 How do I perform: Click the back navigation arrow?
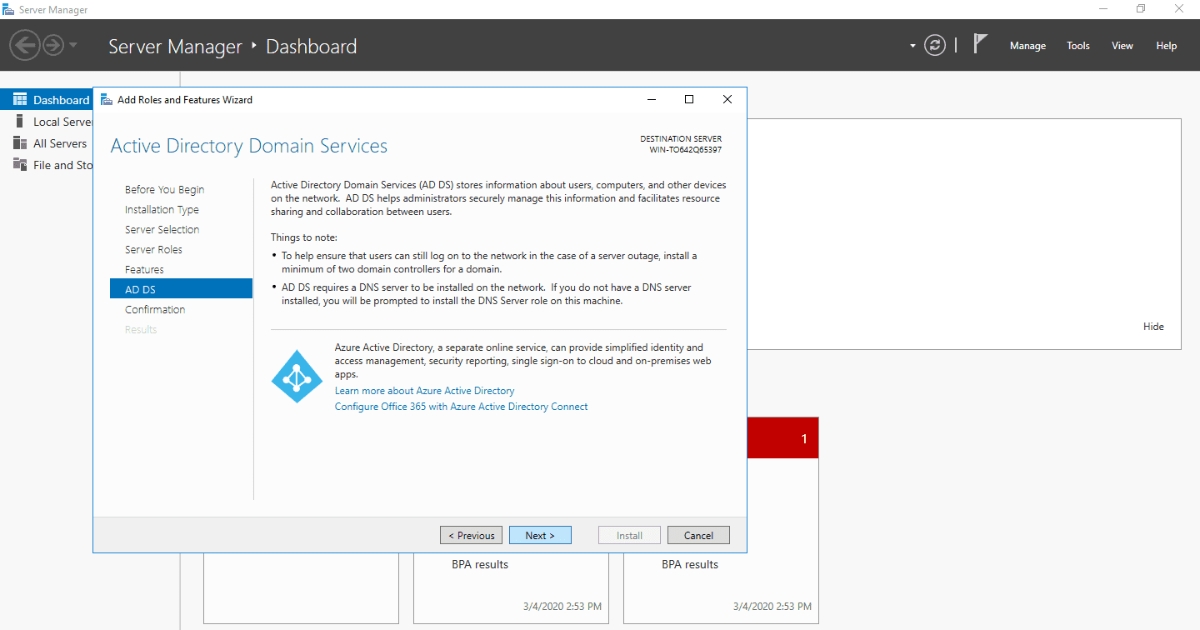pos(25,44)
